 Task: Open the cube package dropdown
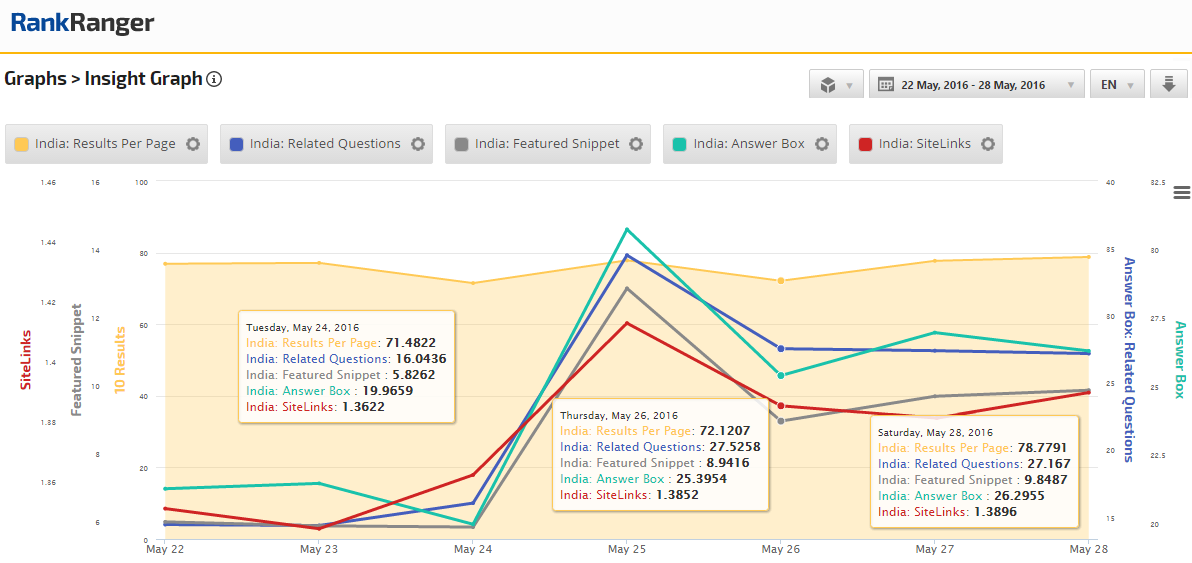836,84
